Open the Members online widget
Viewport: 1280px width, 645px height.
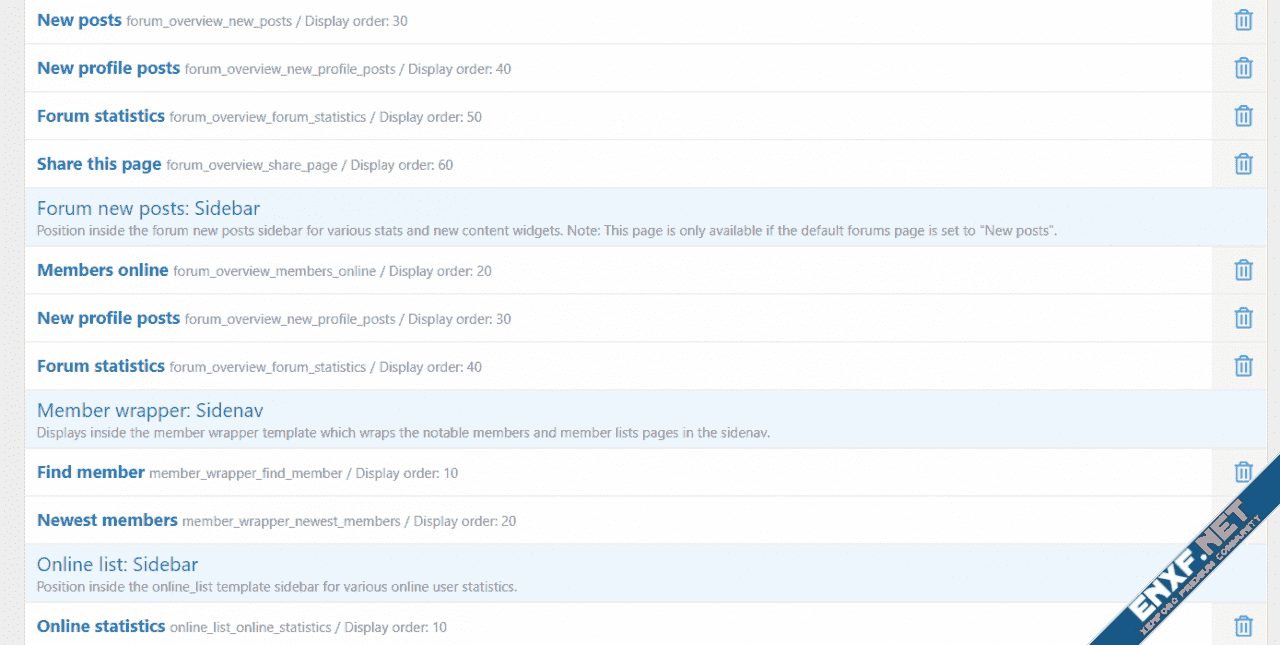click(x=102, y=270)
